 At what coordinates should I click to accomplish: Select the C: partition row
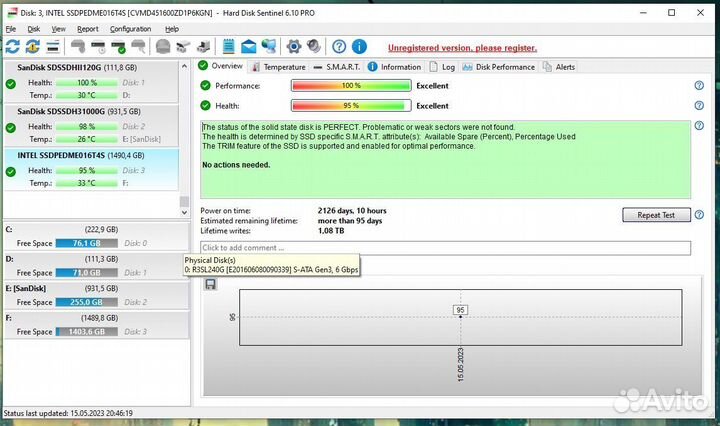coord(96,236)
